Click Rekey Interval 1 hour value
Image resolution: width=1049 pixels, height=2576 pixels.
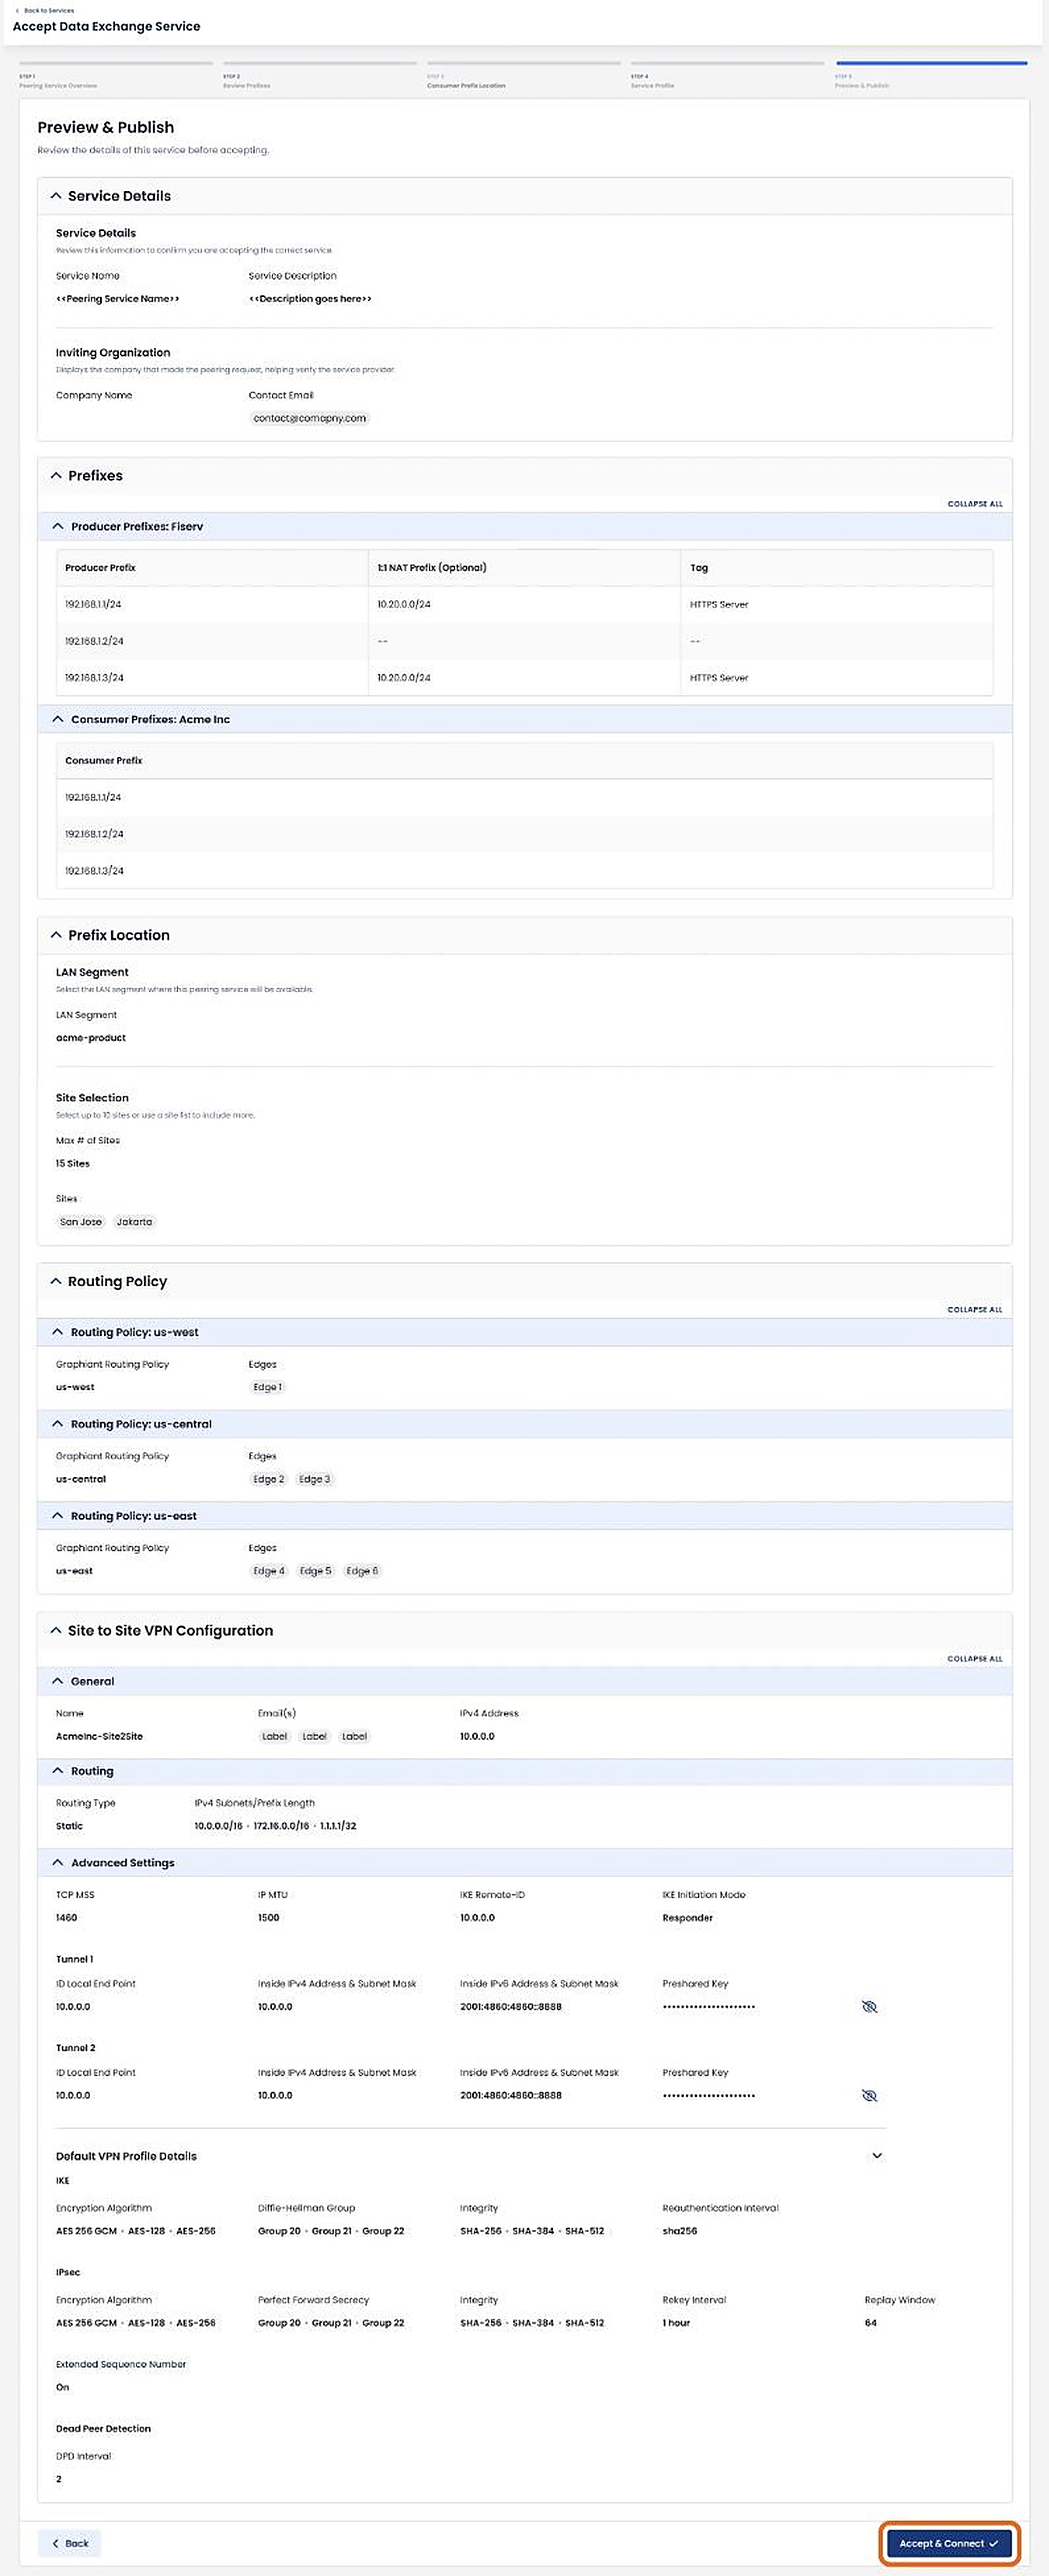click(676, 2323)
